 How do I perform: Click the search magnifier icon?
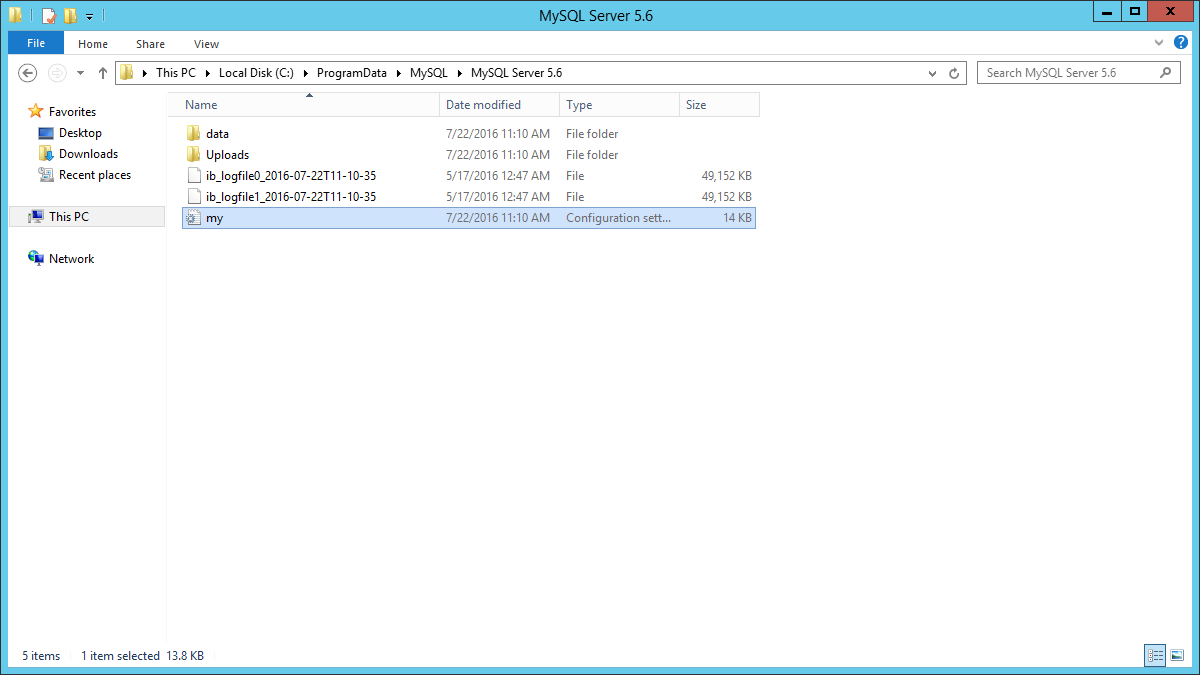tap(1165, 73)
